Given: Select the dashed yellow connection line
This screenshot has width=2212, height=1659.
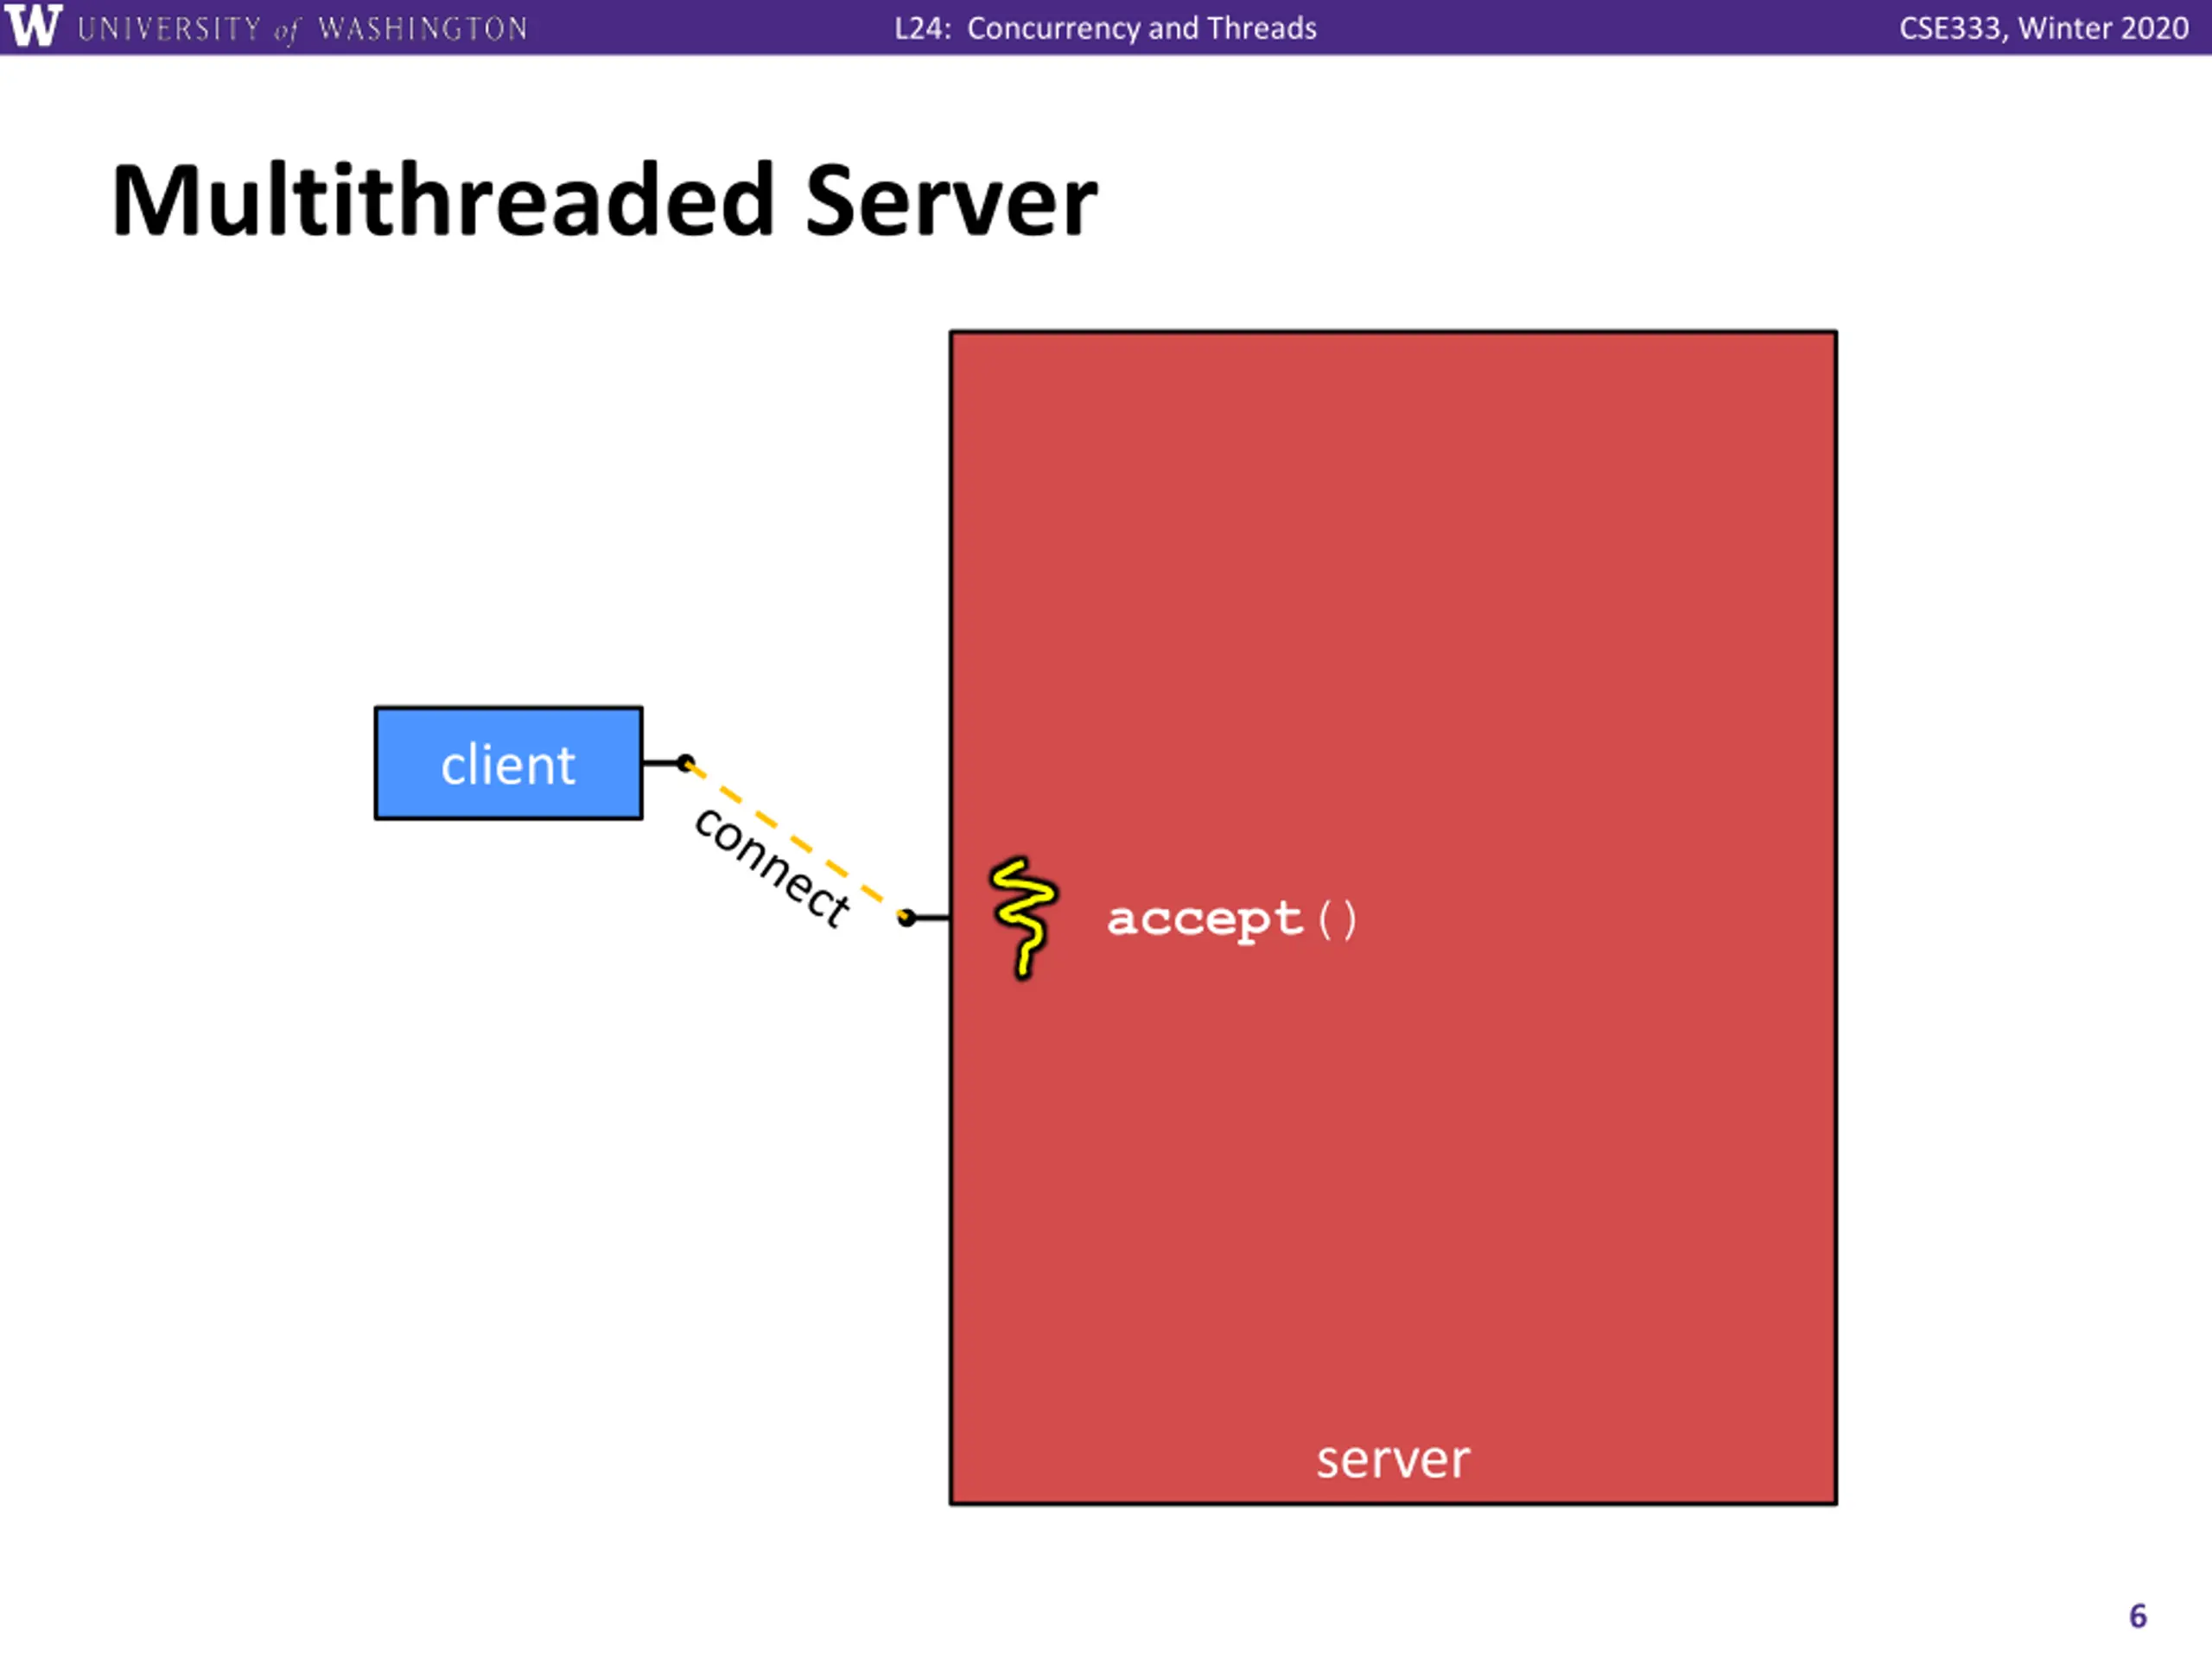Looking at the screenshot, I should pos(796,841).
